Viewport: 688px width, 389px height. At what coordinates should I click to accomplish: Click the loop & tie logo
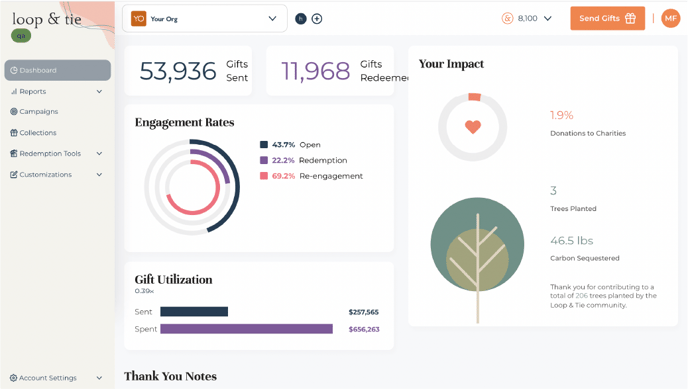coord(47,19)
